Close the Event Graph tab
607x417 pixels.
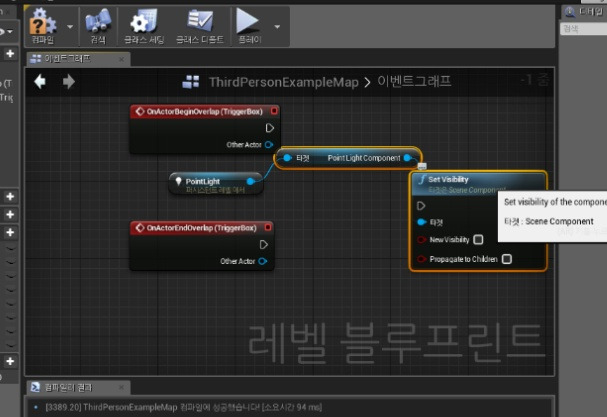pos(122,59)
